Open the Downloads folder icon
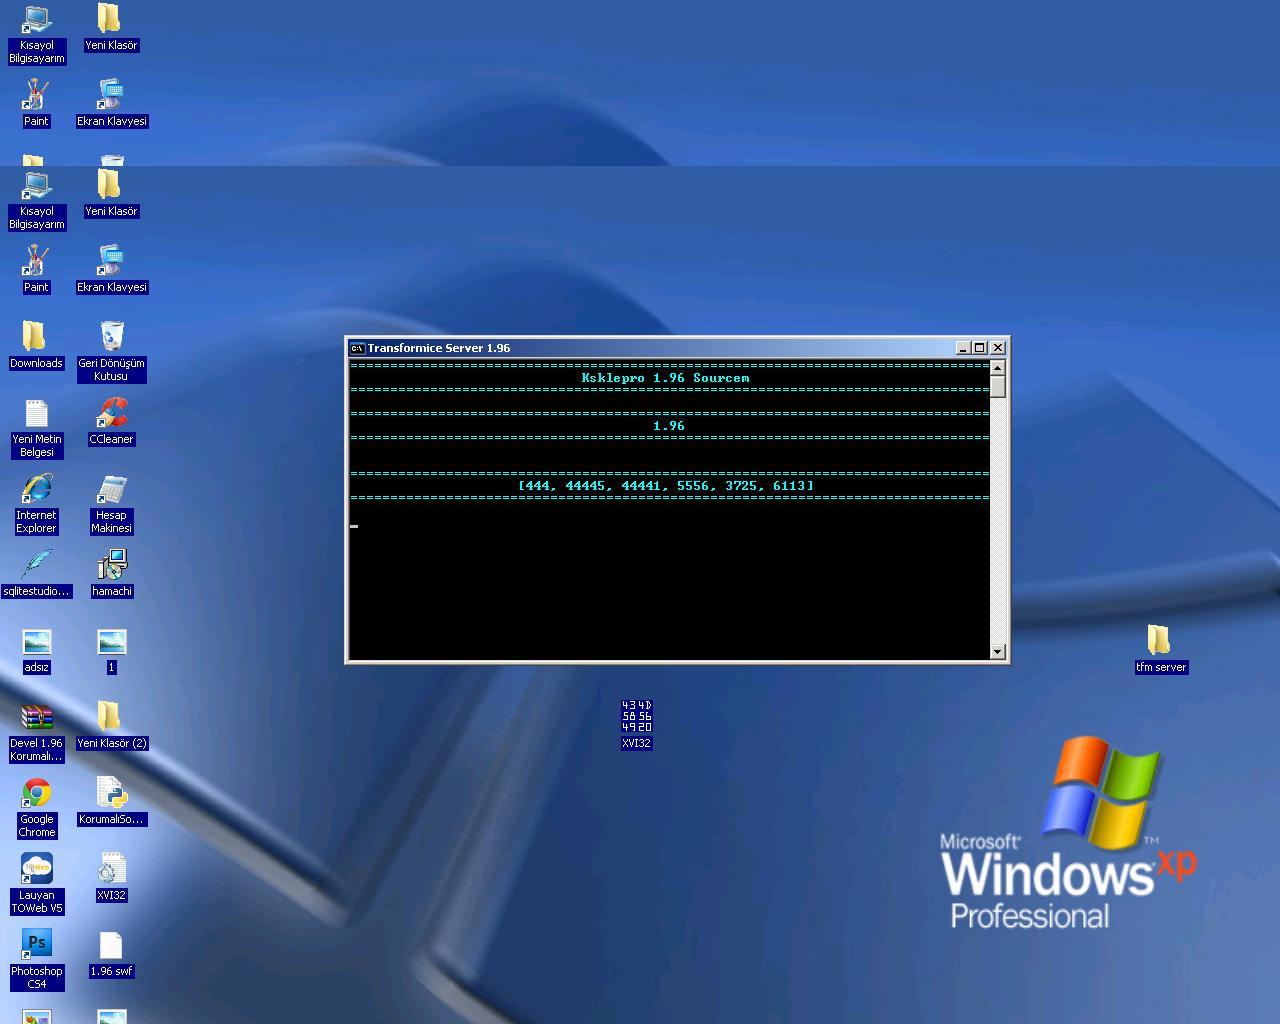Viewport: 1280px width, 1024px height. tap(36, 345)
